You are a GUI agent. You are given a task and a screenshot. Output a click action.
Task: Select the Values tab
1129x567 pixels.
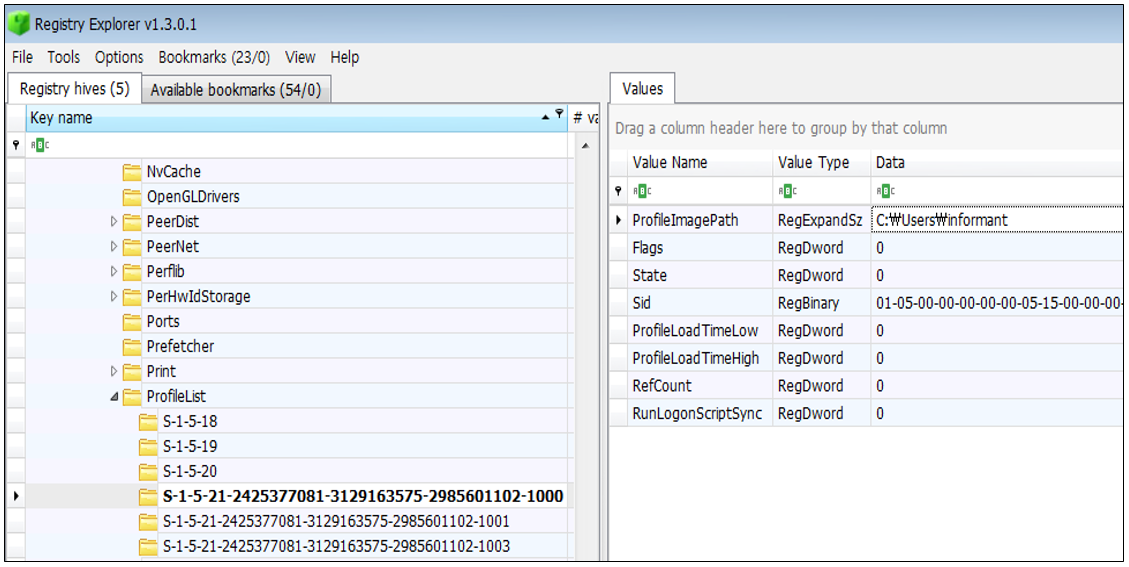[642, 89]
